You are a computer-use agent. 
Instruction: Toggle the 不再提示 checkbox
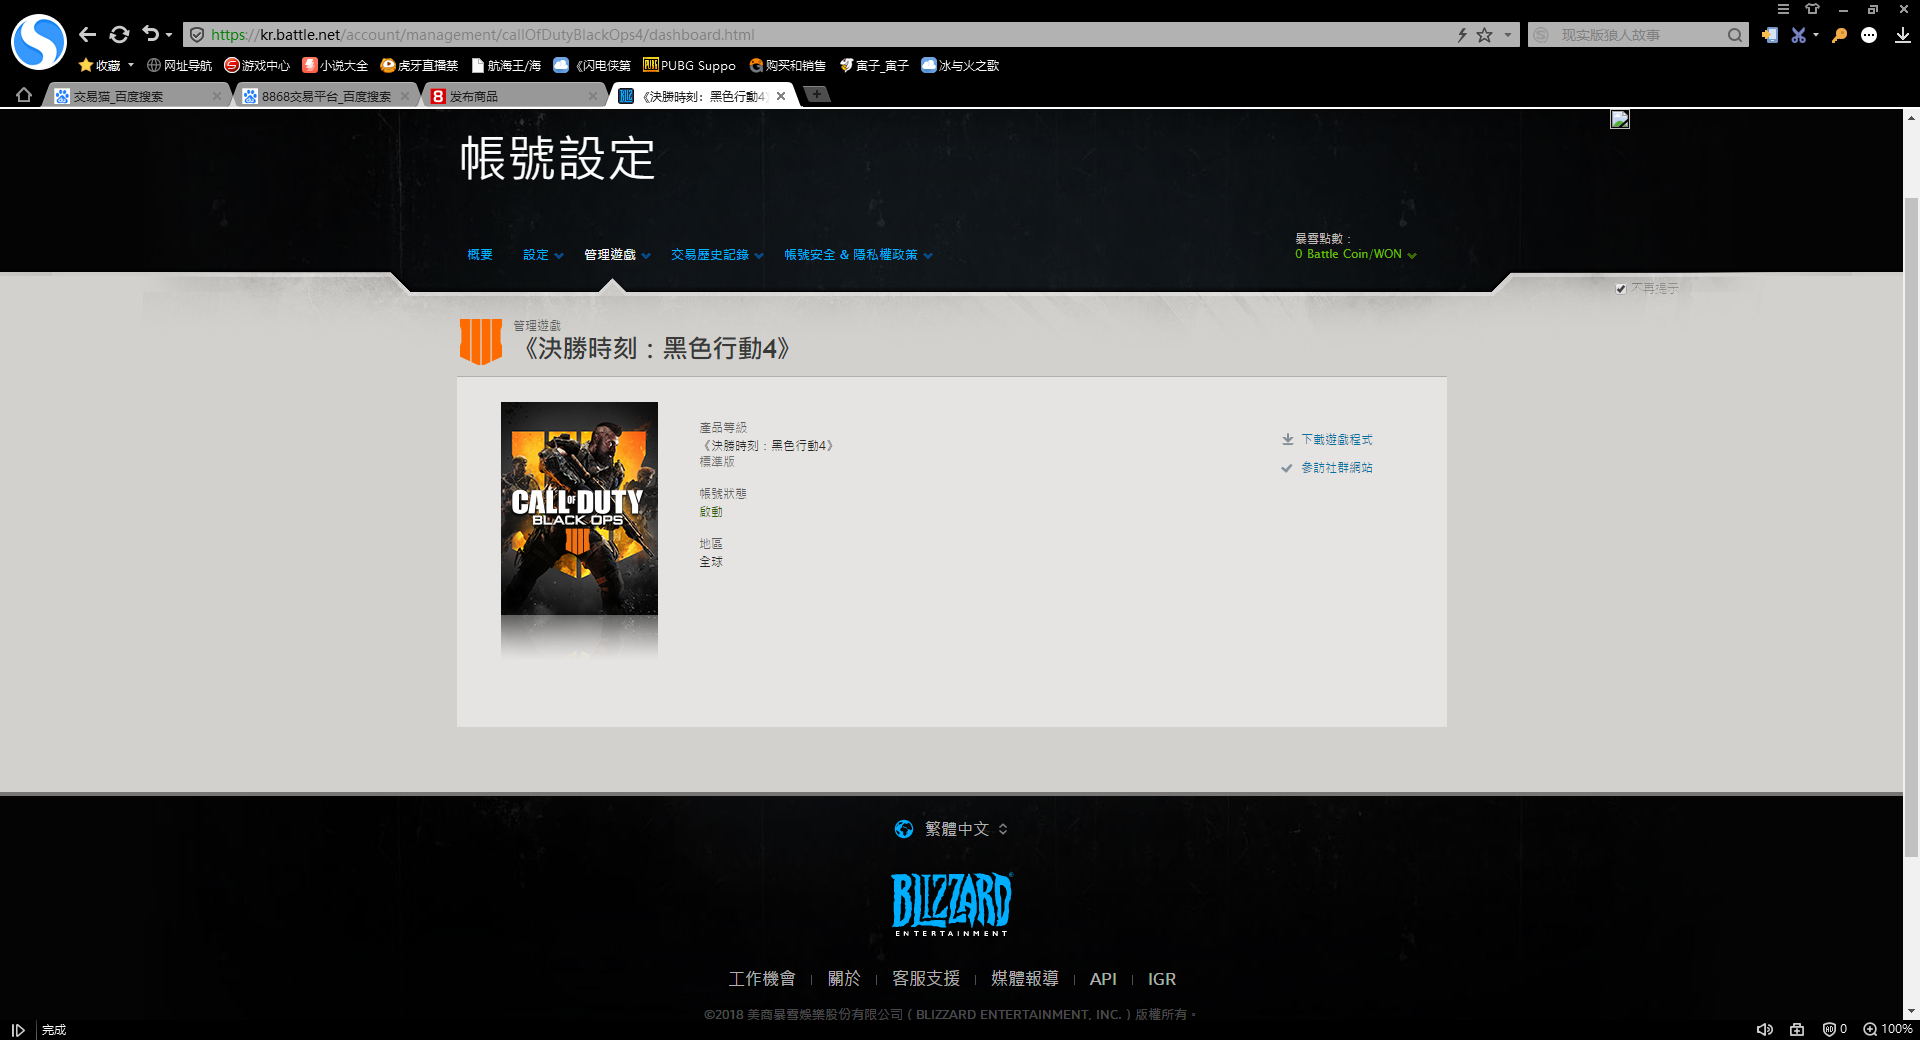click(x=1621, y=289)
